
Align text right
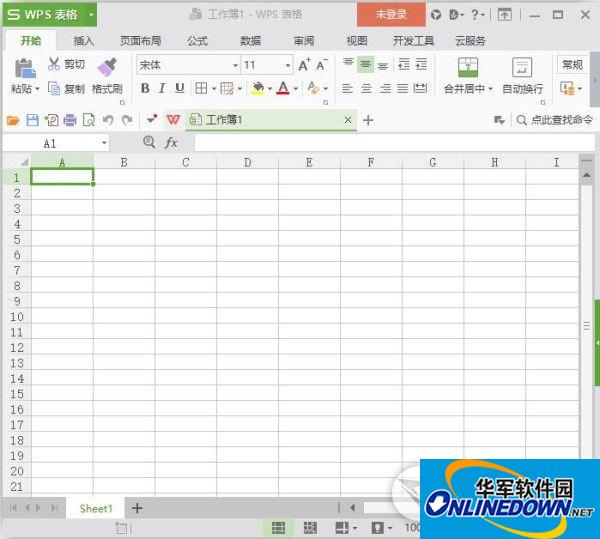point(385,89)
